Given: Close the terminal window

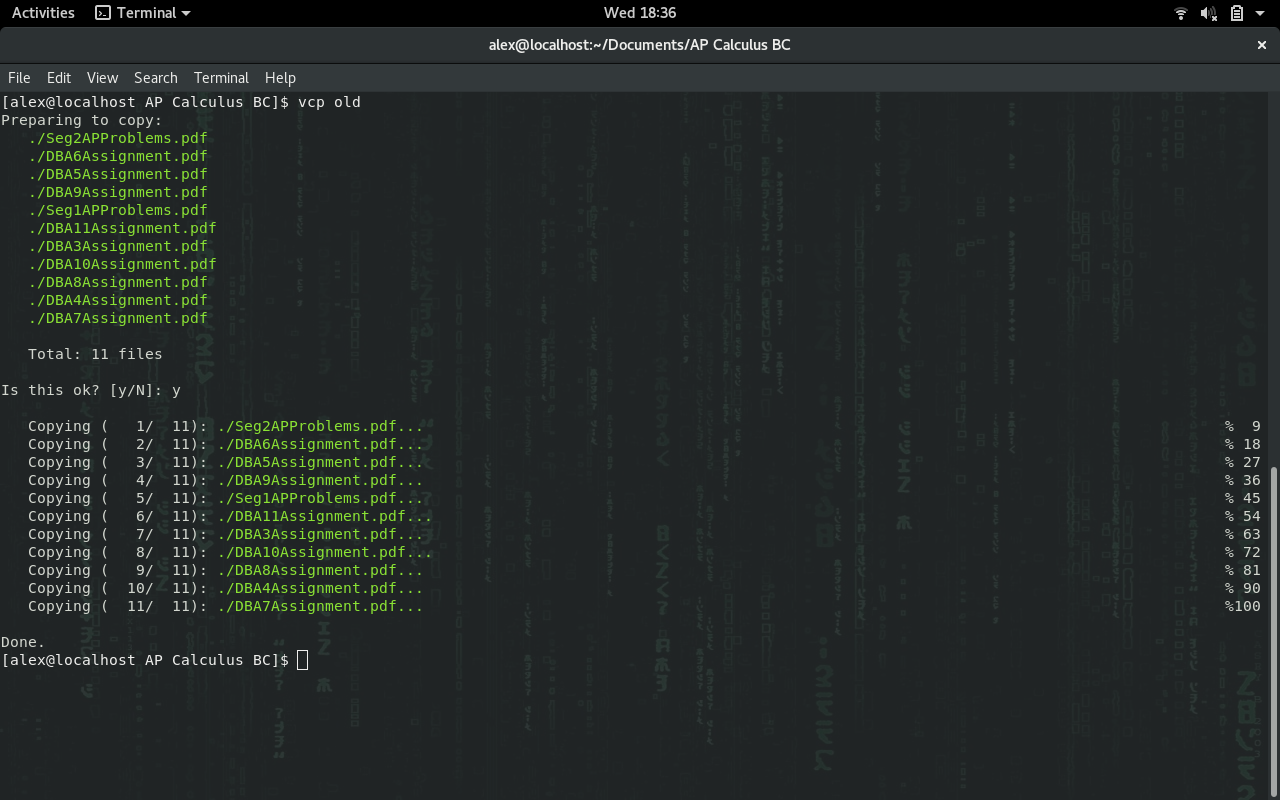Looking at the screenshot, I should click(x=1262, y=45).
